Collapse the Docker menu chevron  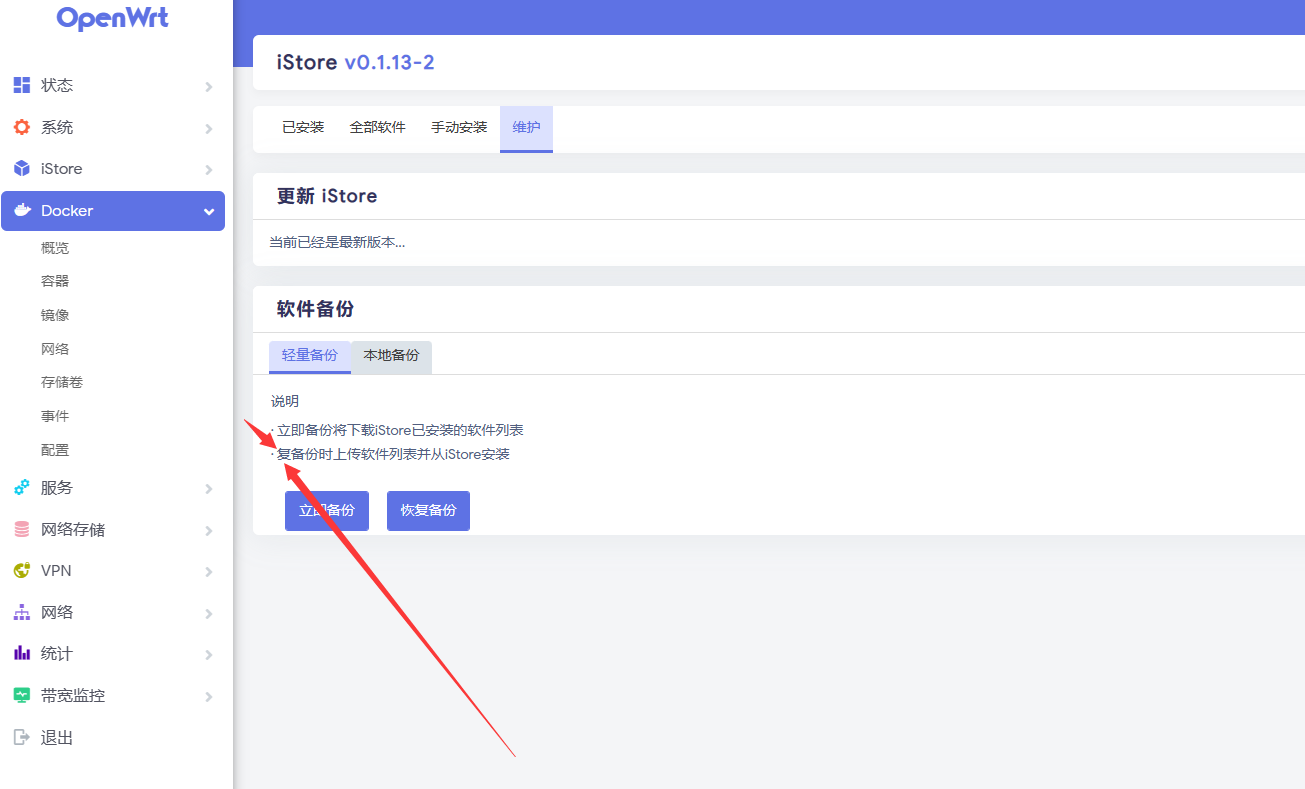(209, 212)
